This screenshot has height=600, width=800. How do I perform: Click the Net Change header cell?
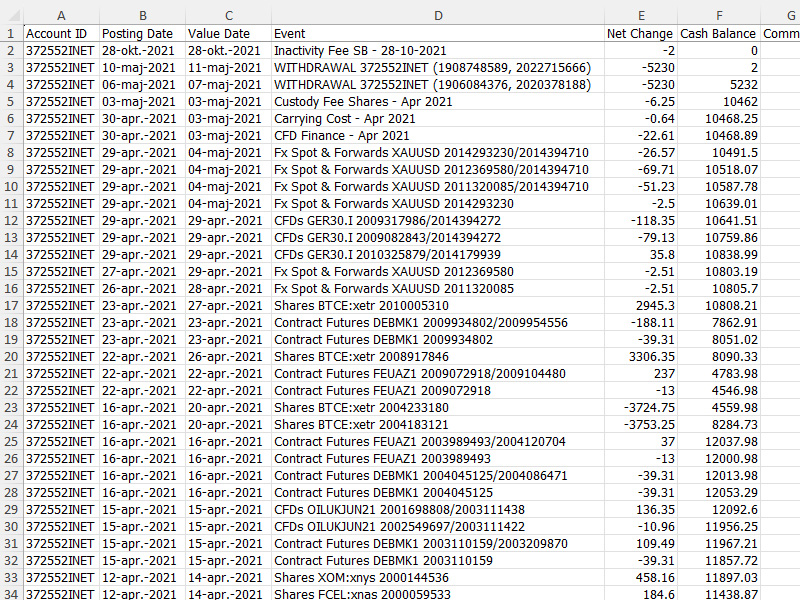coord(641,33)
